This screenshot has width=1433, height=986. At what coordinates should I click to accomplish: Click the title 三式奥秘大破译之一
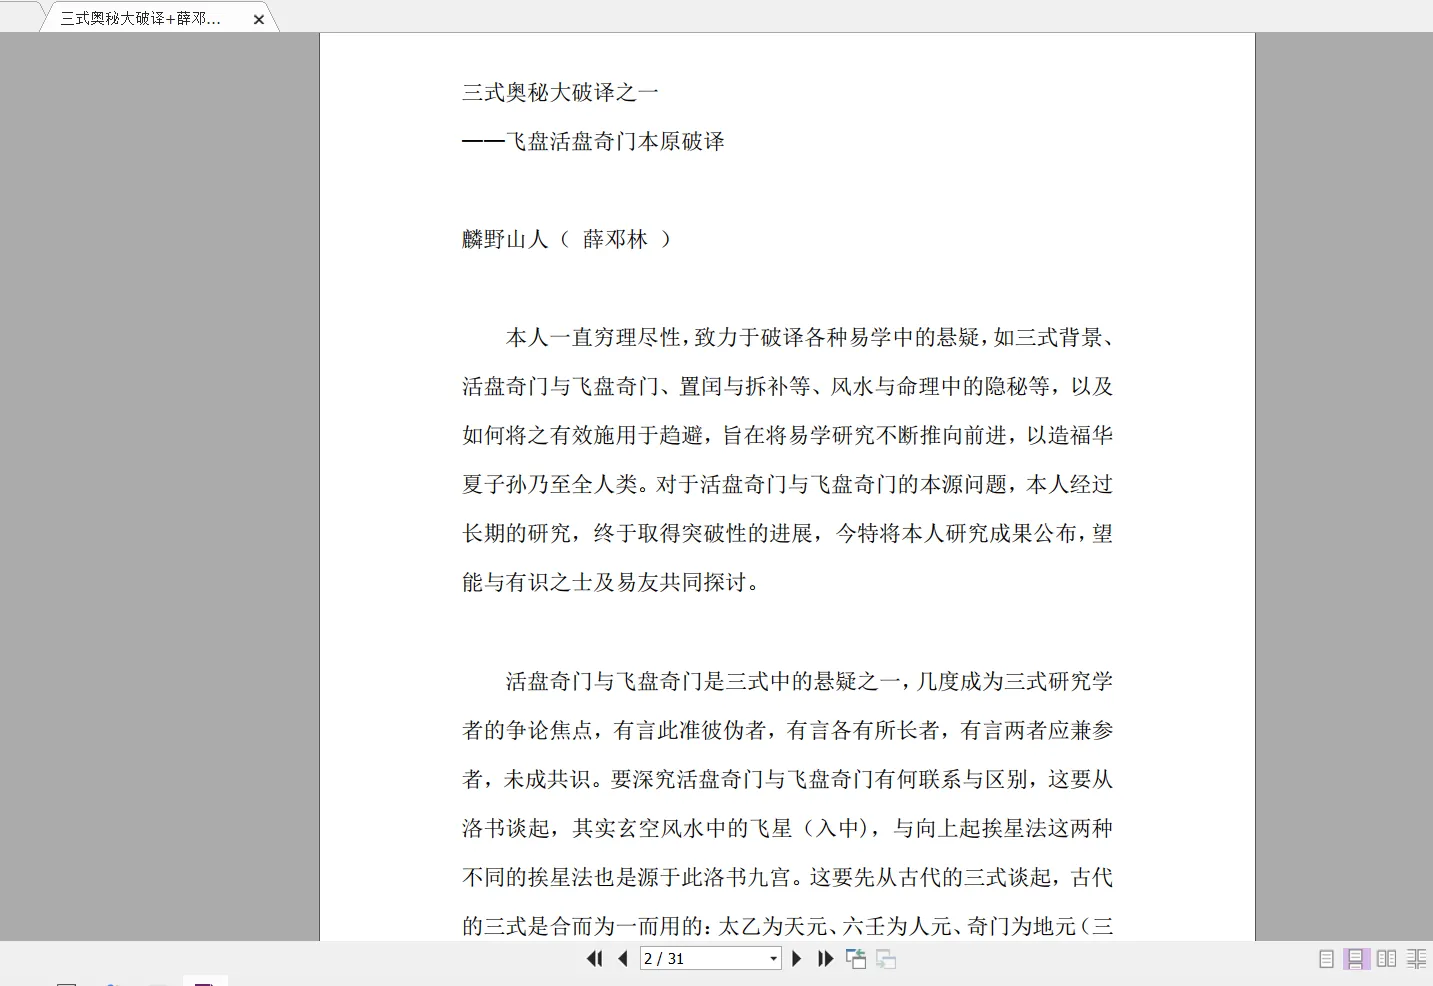(x=560, y=93)
